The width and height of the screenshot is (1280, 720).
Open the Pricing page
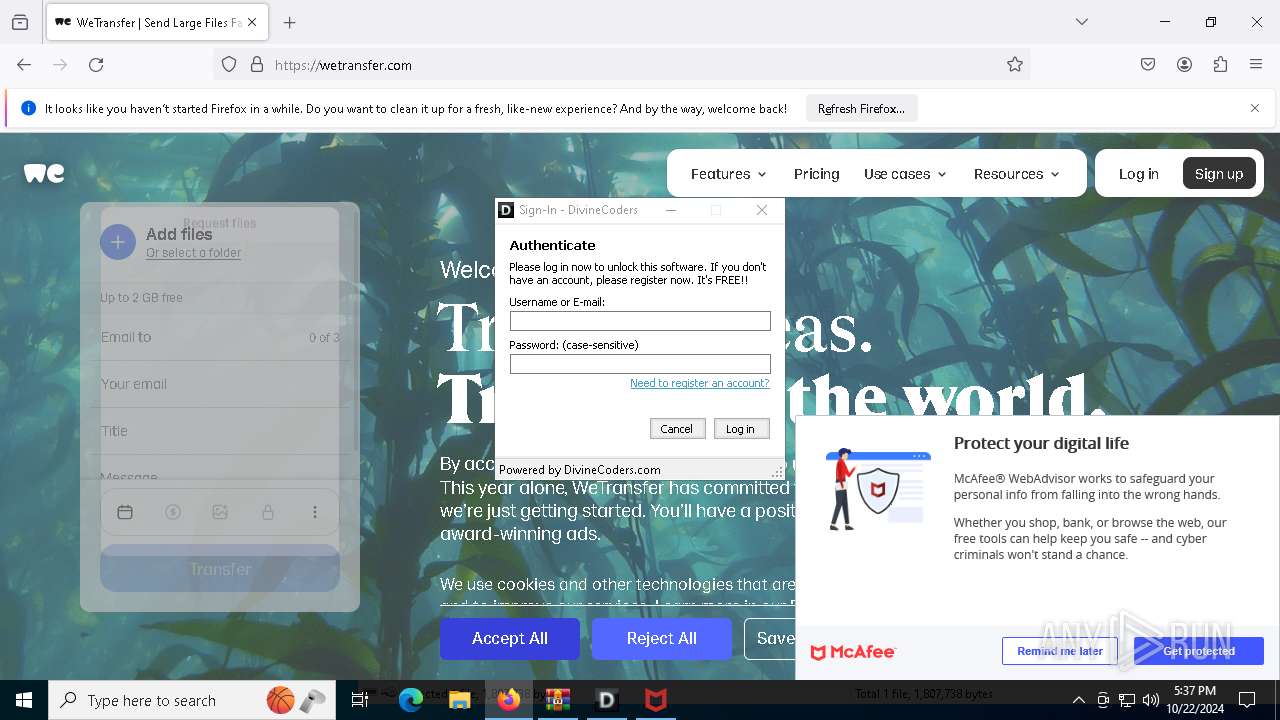click(x=817, y=174)
